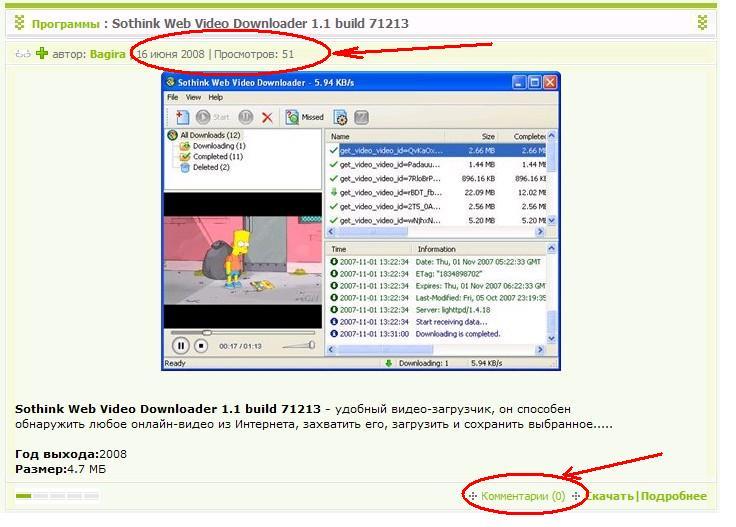
Task: Open post title Sothink Web Video Downloader 1.1
Action: (x=260, y=23)
